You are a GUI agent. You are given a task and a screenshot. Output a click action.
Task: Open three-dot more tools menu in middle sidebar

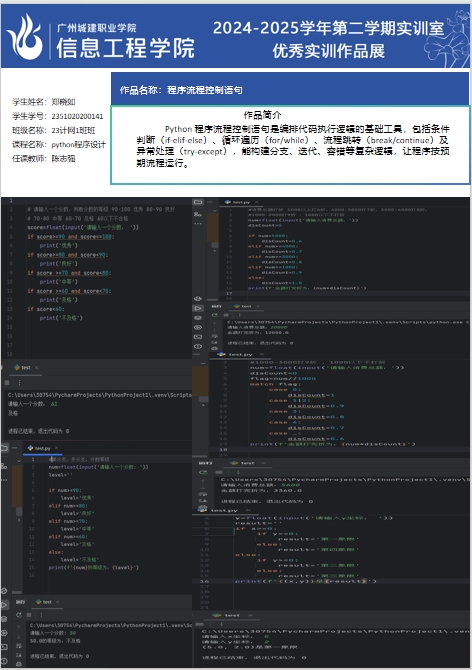(198, 223)
